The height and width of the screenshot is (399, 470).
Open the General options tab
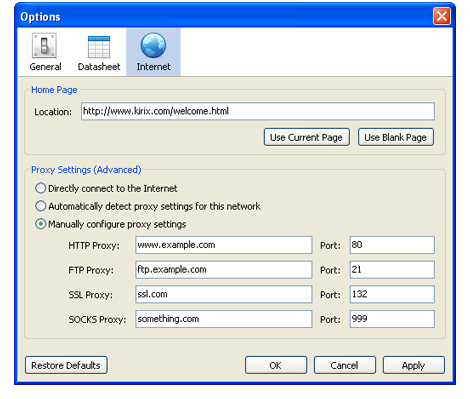pos(45,52)
